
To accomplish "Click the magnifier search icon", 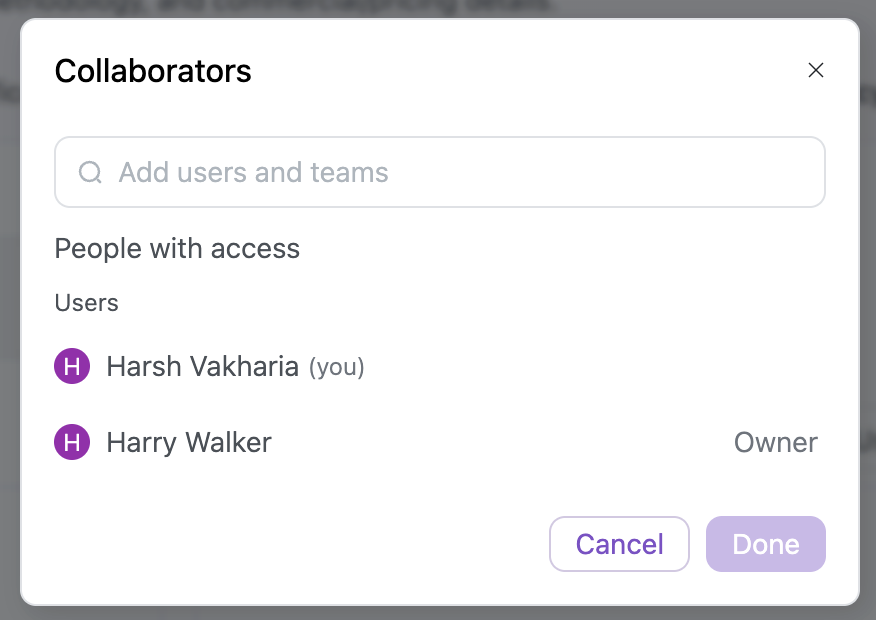I will point(90,172).
